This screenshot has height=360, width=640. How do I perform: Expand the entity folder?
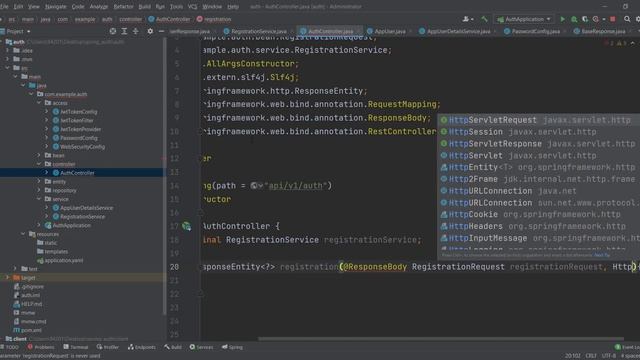(x=39, y=182)
